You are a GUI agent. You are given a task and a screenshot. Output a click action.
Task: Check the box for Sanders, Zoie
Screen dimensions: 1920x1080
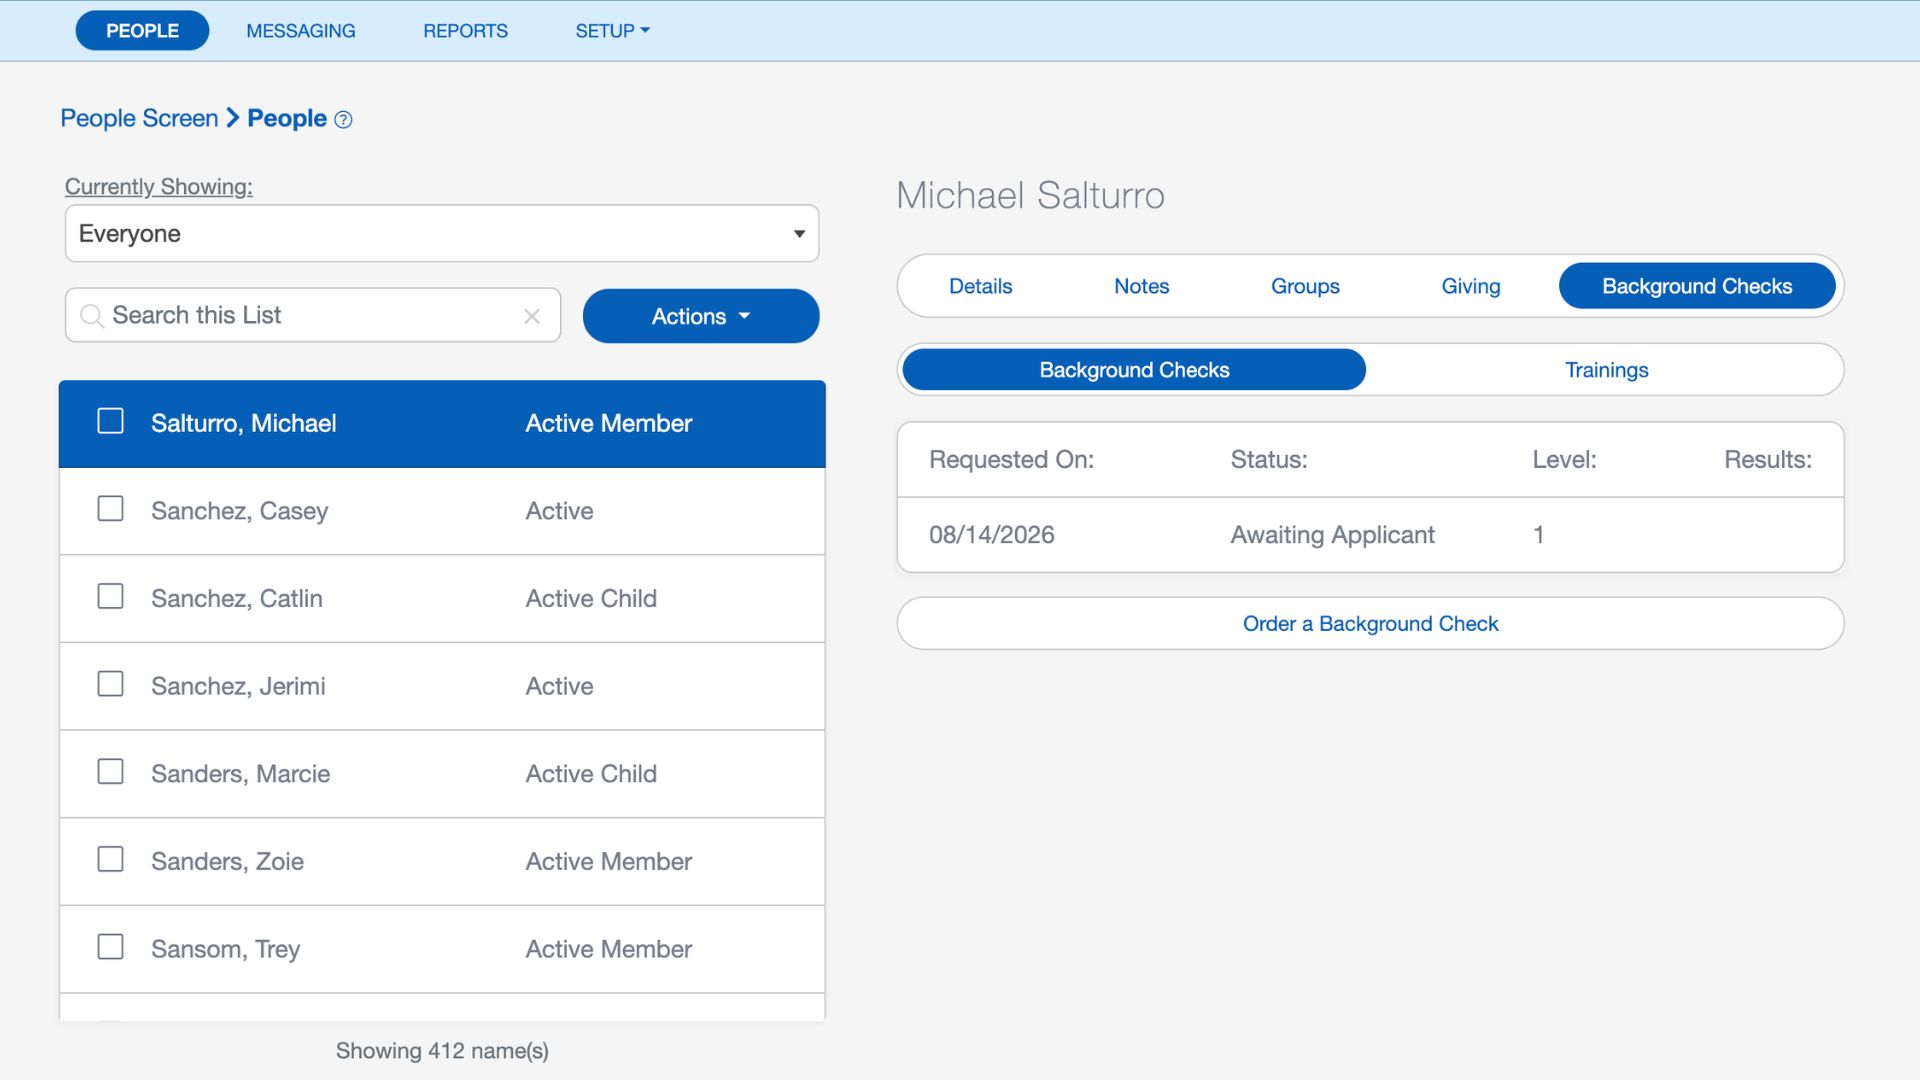click(110, 860)
